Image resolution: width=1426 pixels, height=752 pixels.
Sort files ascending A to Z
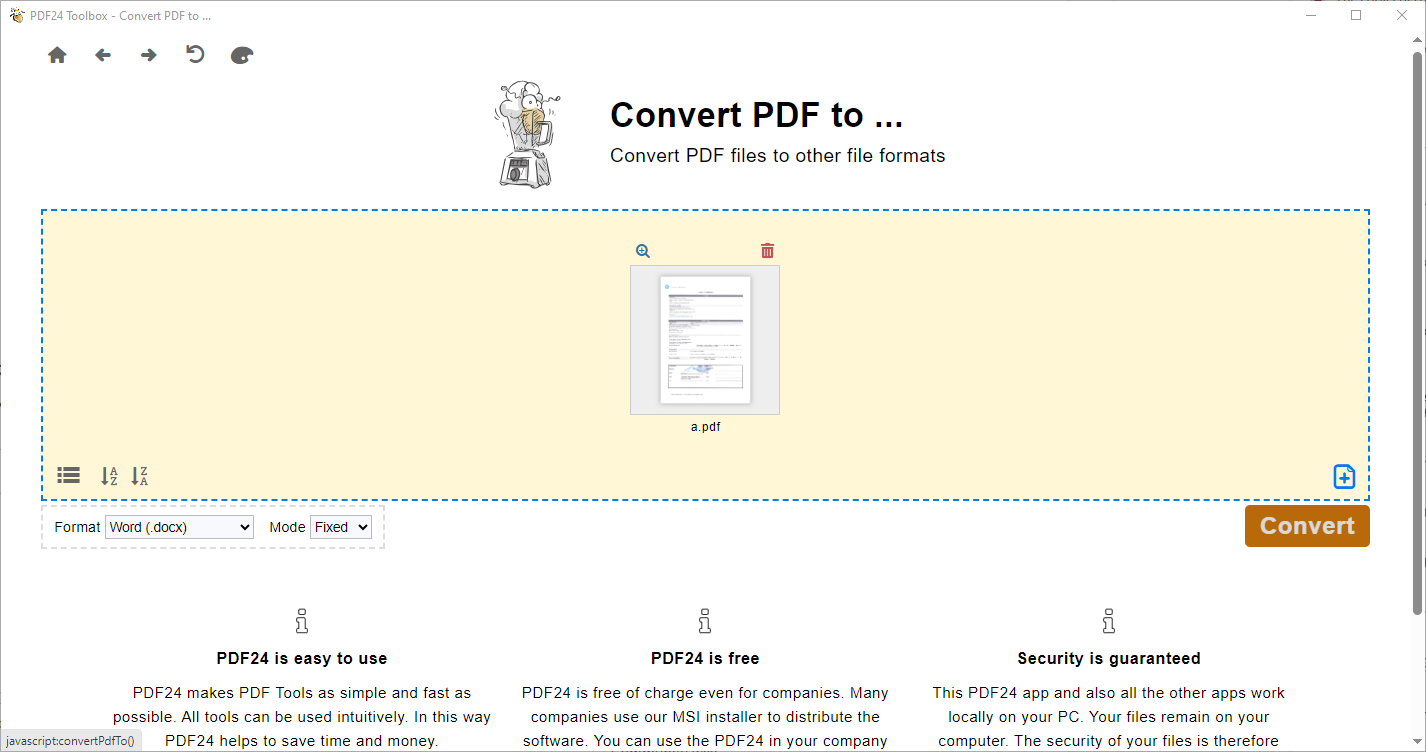[109, 476]
